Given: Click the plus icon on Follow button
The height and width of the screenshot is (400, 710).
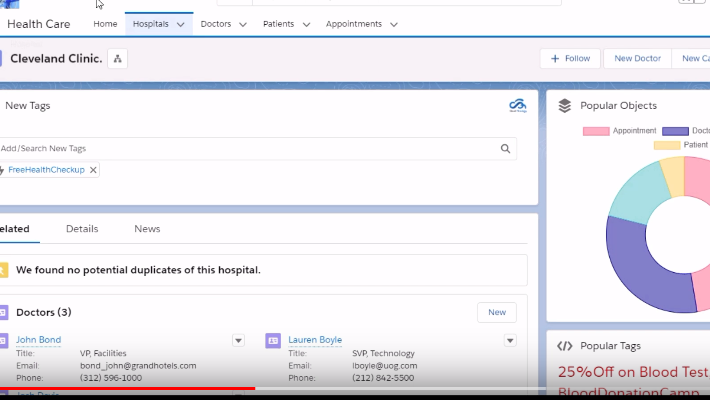Looking at the screenshot, I should (555, 58).
